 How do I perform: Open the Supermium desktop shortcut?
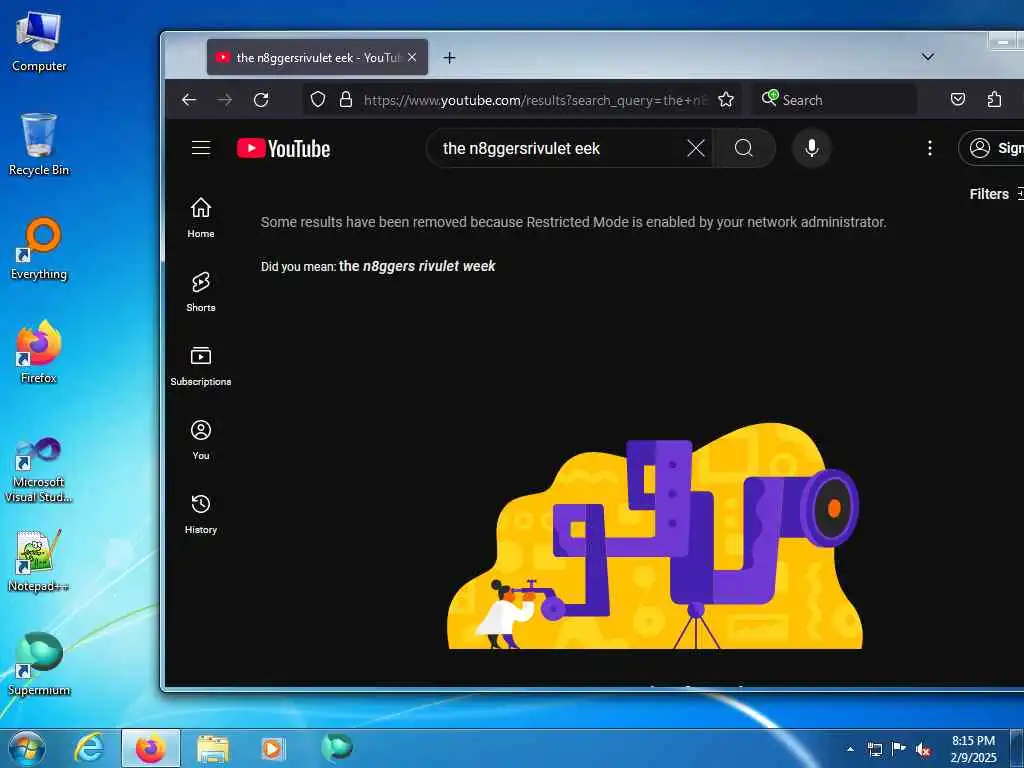click(39, 665)
